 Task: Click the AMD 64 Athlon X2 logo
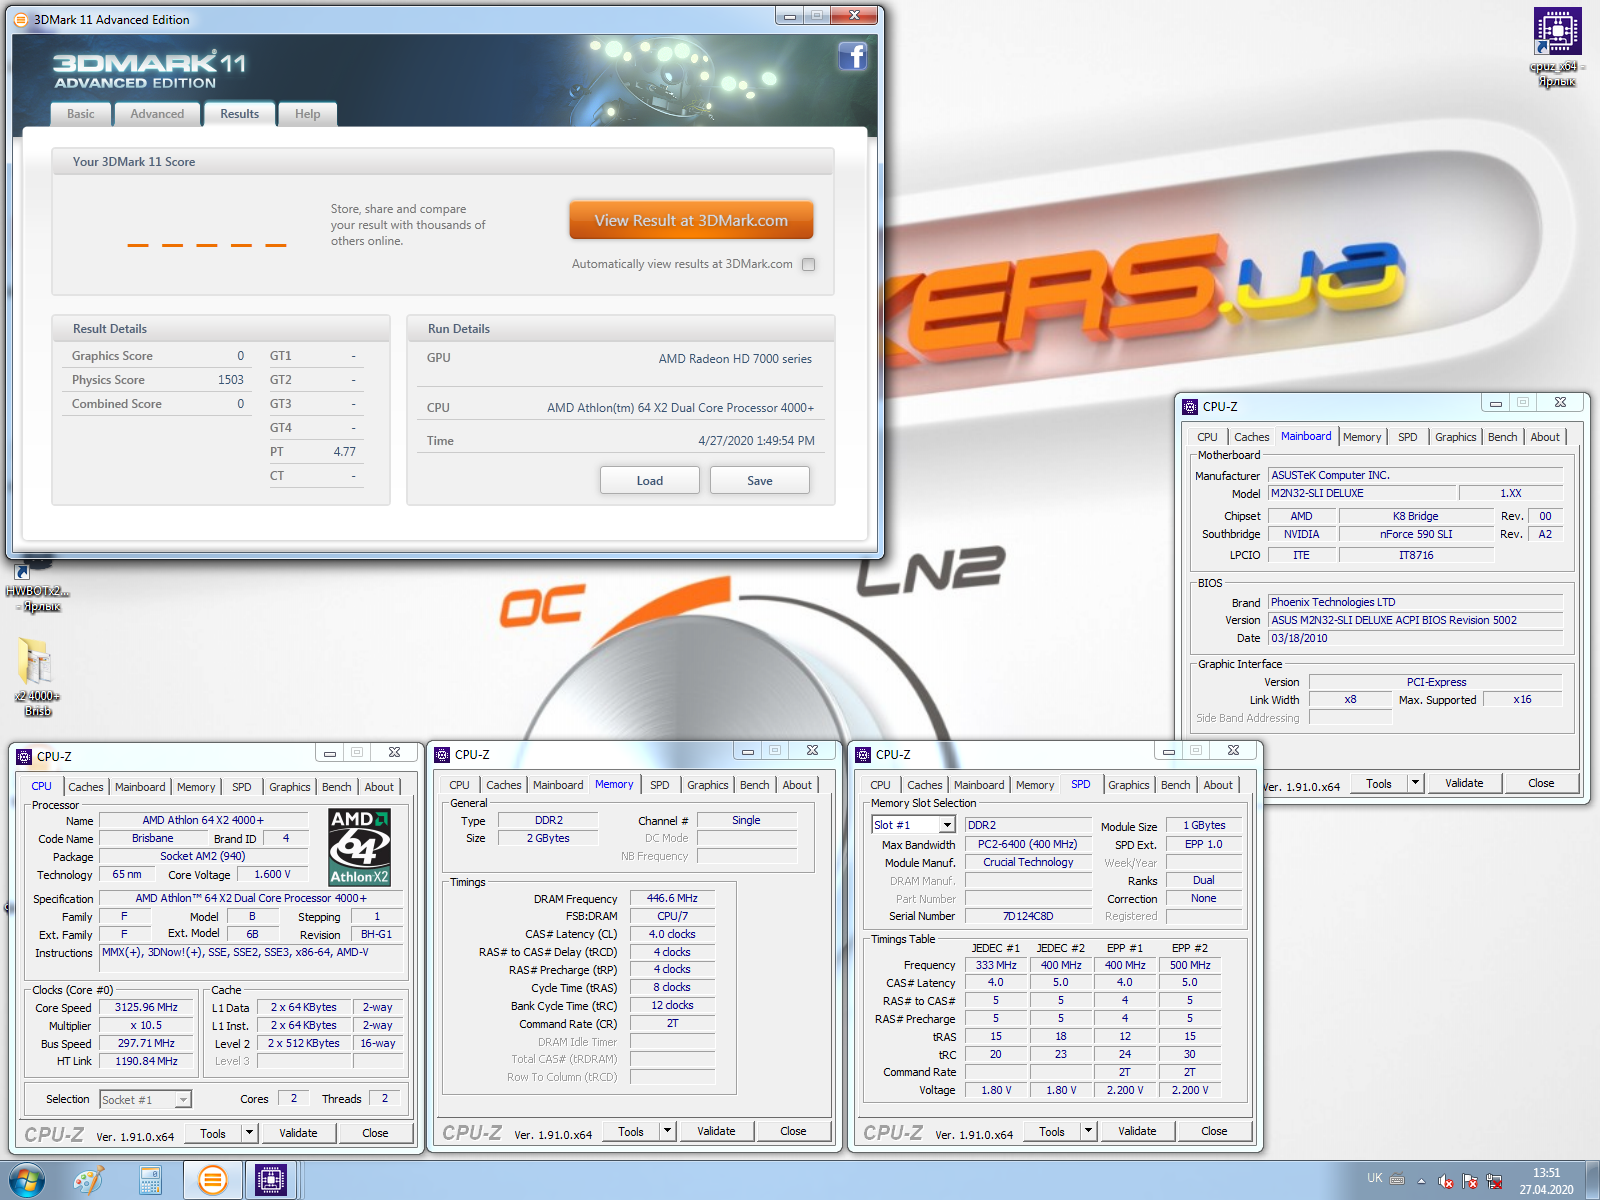[360, 847]
